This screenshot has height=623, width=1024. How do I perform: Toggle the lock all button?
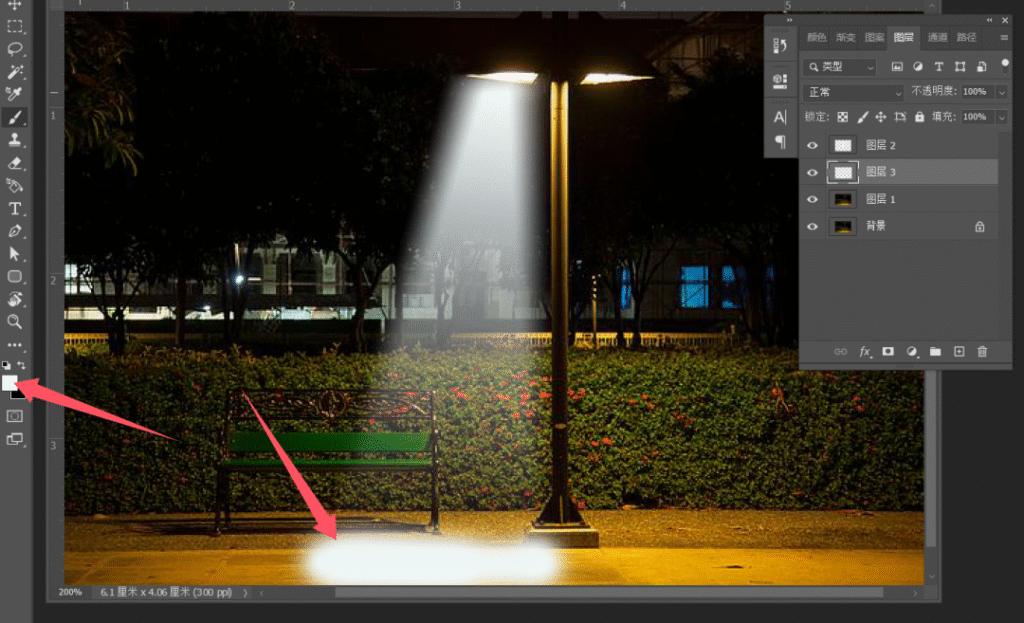920,117
